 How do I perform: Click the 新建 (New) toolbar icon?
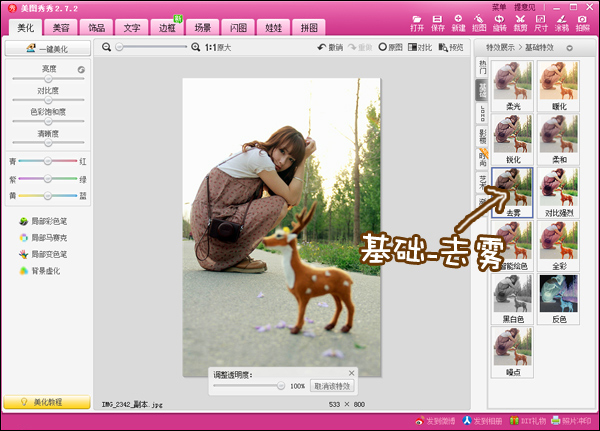(458, 23)
